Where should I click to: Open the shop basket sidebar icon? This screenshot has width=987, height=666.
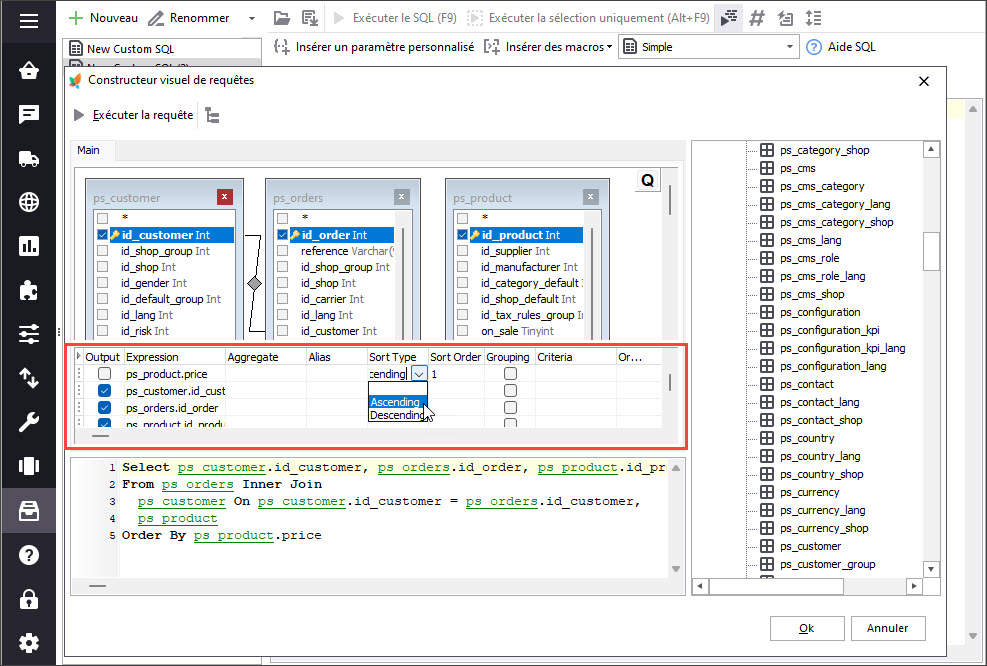tap(28, 70)
